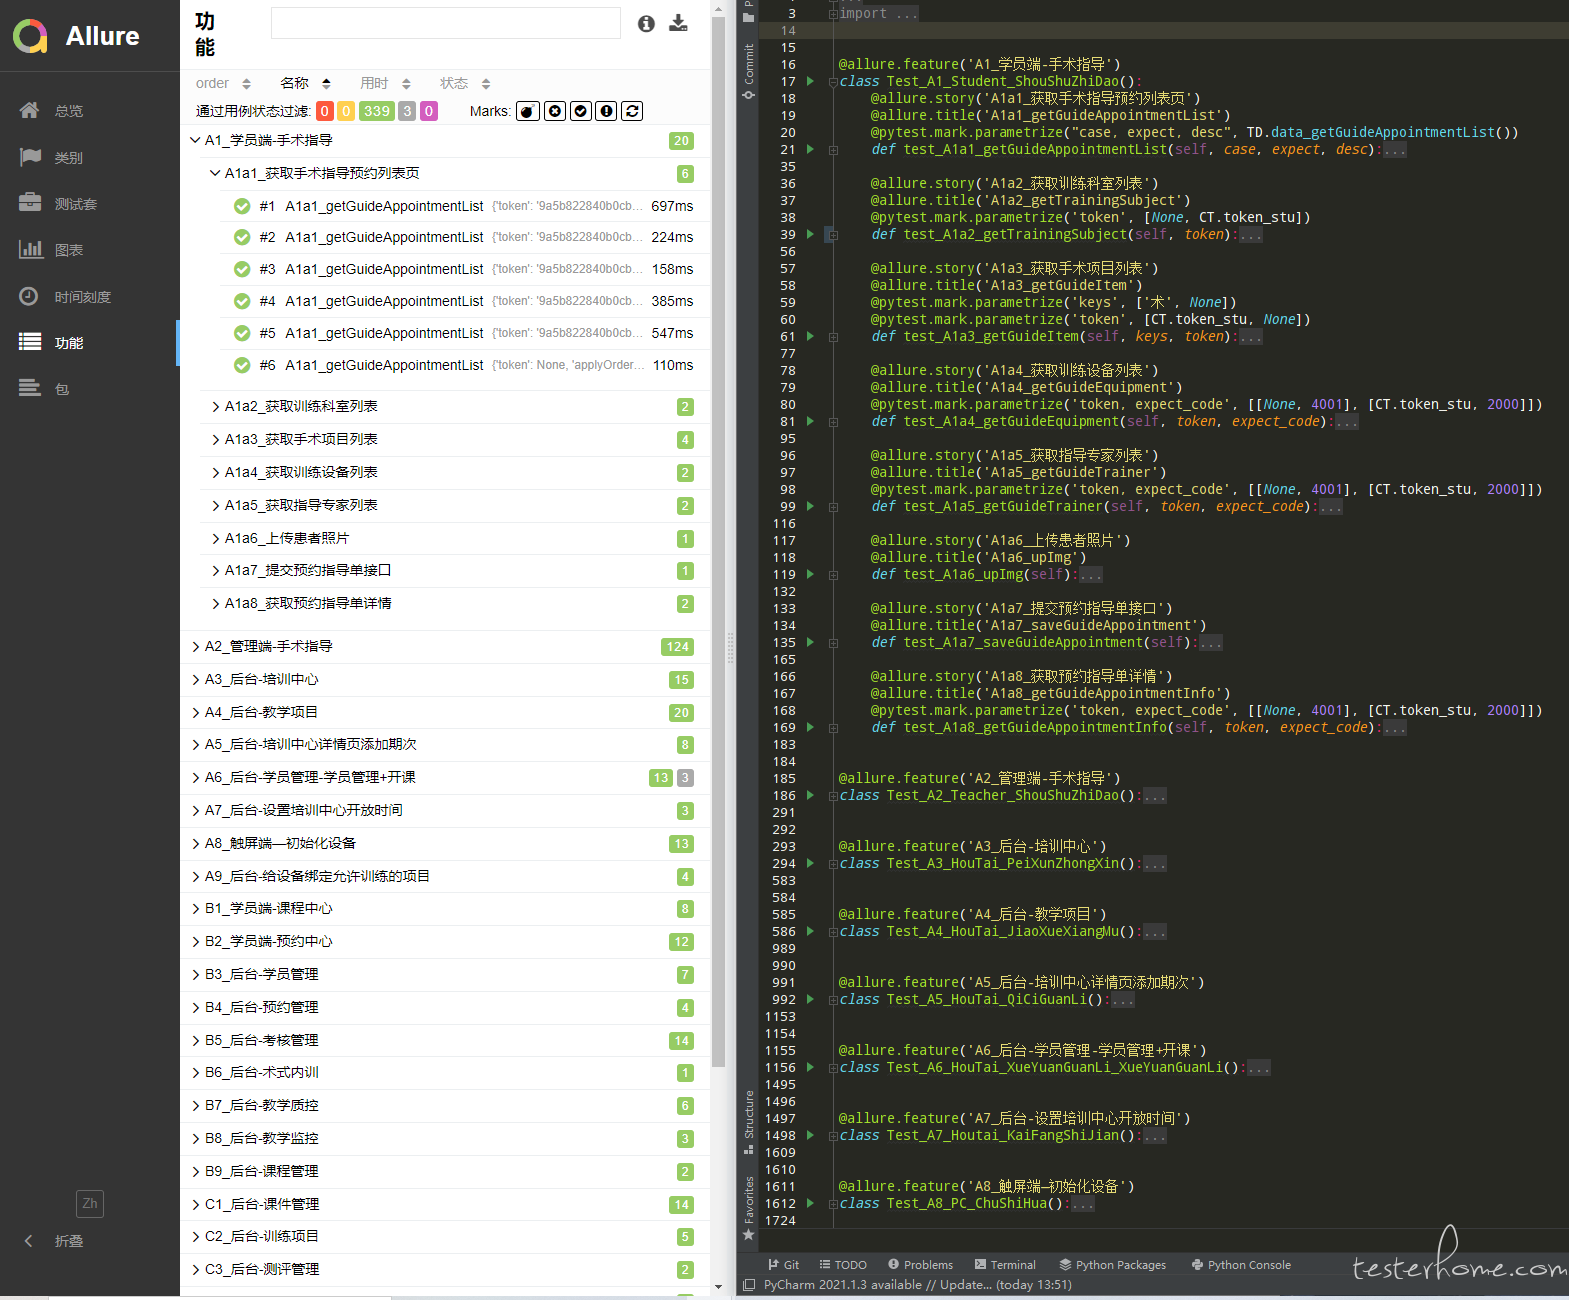Download results as CSV icon
The width and height of the screenshot is (1569, 1300).
[678, 23]
